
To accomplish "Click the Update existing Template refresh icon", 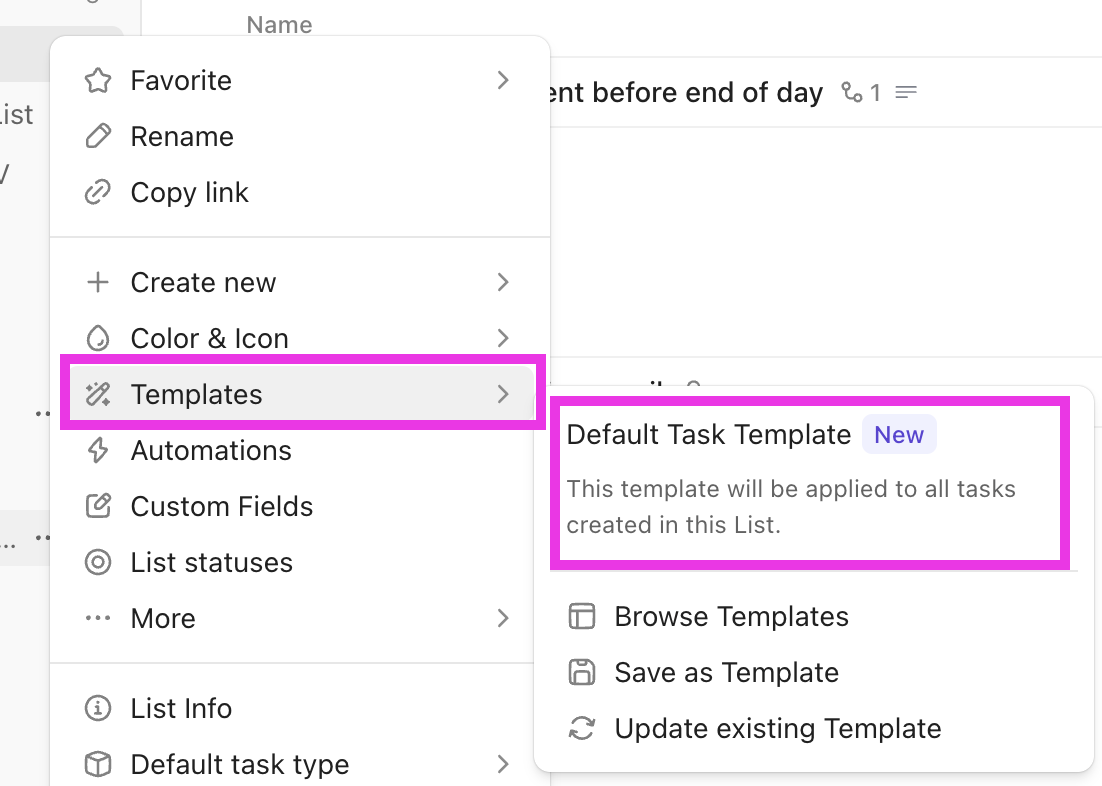I will (581, 729).
